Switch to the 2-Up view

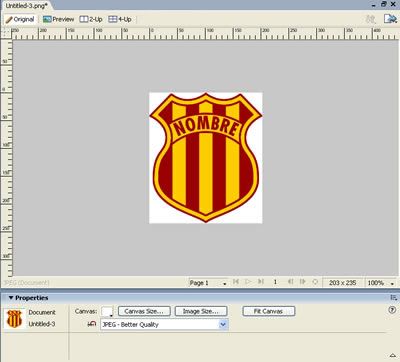coord(91,19)
